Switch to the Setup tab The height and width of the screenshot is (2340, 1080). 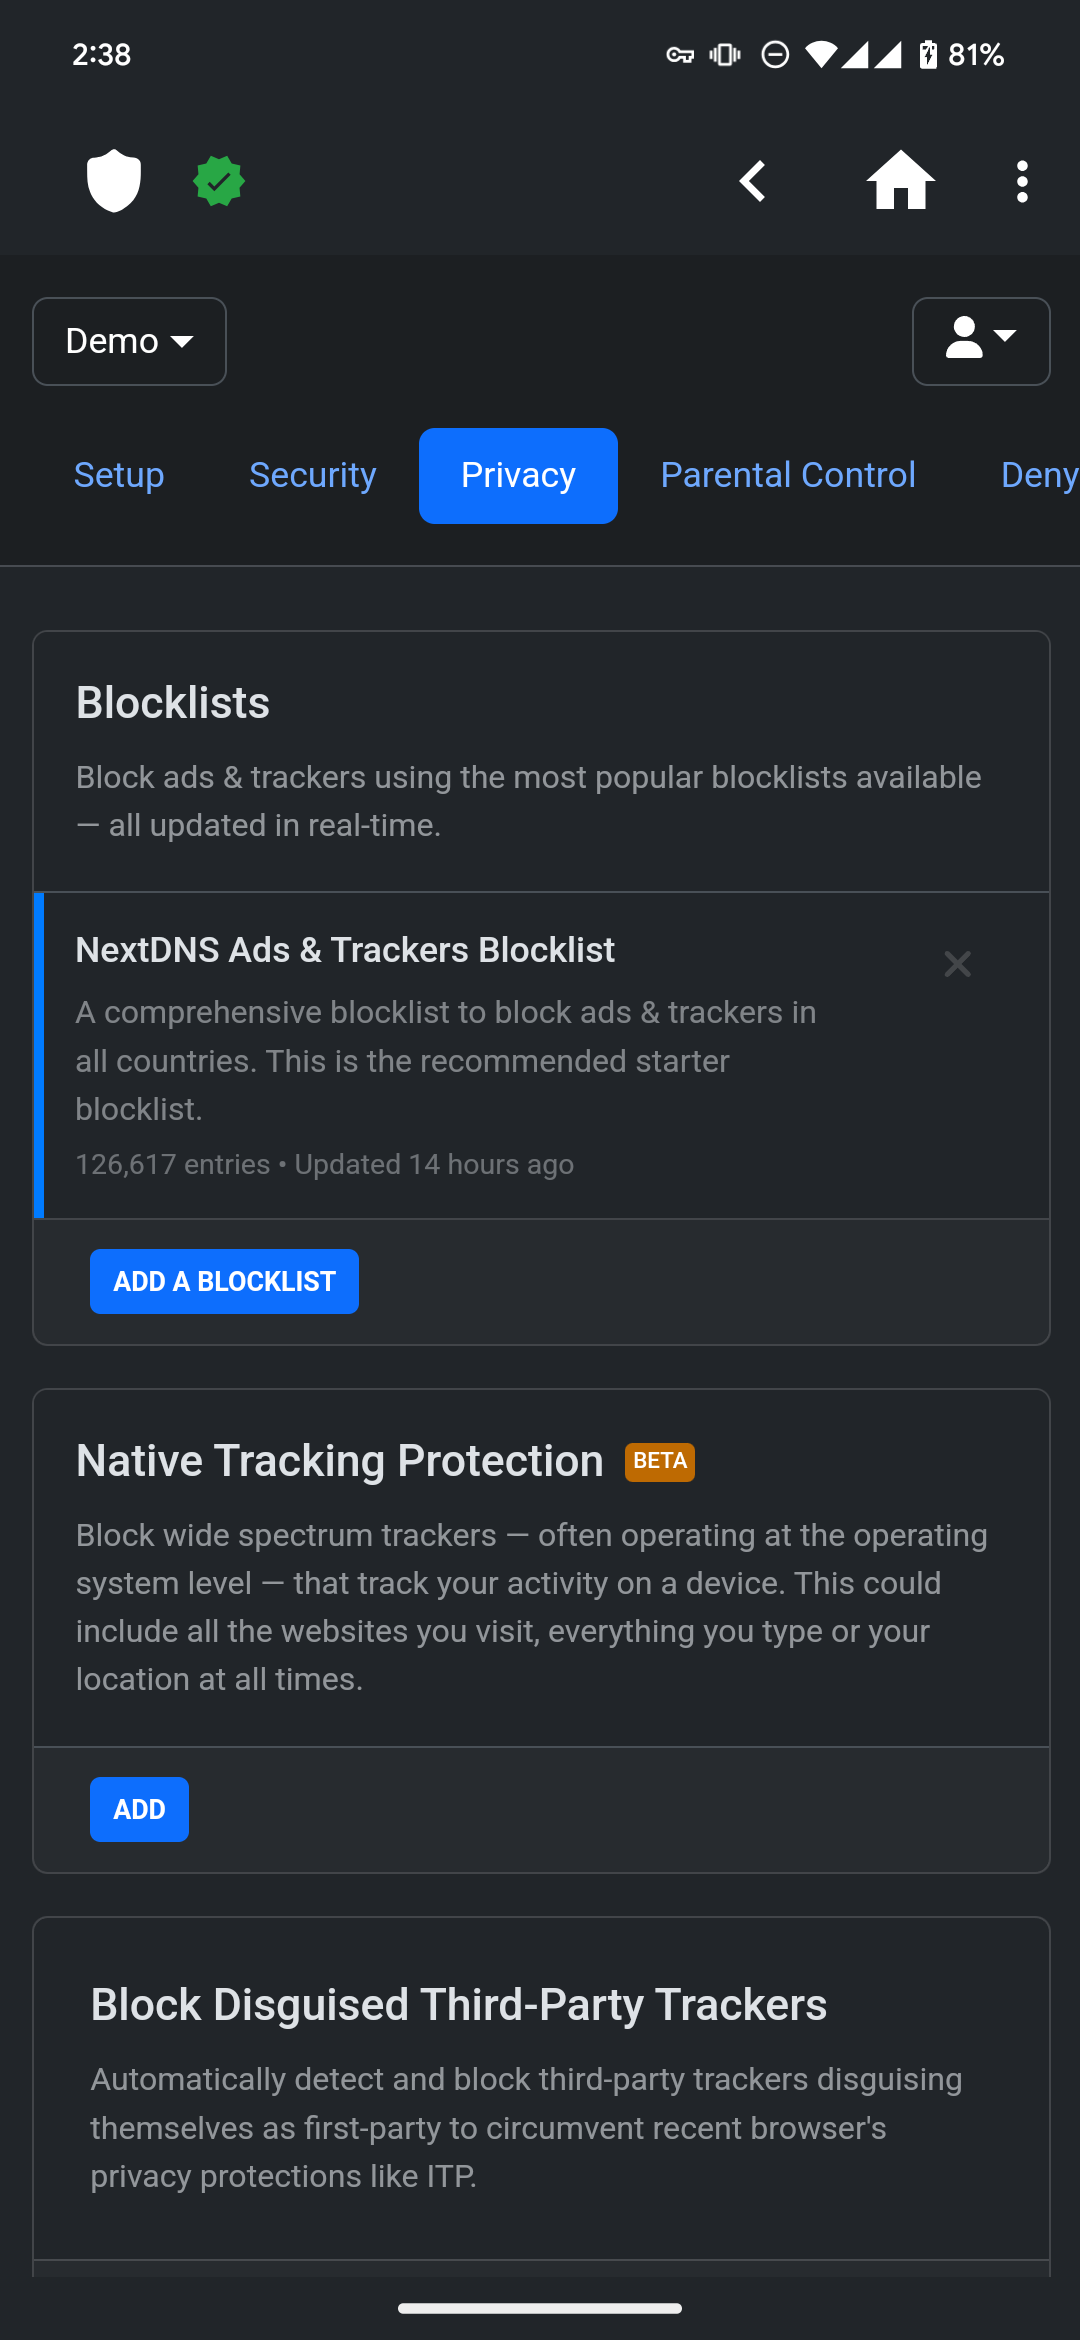[x=119, y=475]
